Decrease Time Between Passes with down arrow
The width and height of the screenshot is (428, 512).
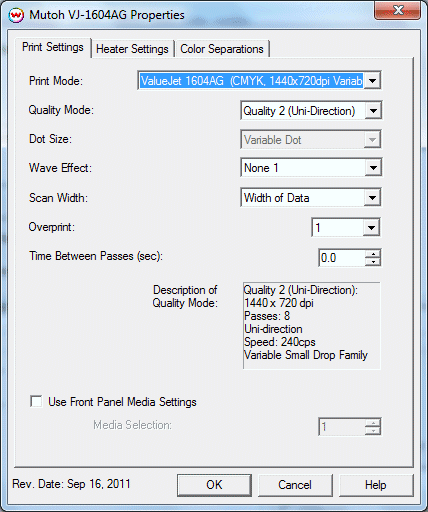coord(373,262)
